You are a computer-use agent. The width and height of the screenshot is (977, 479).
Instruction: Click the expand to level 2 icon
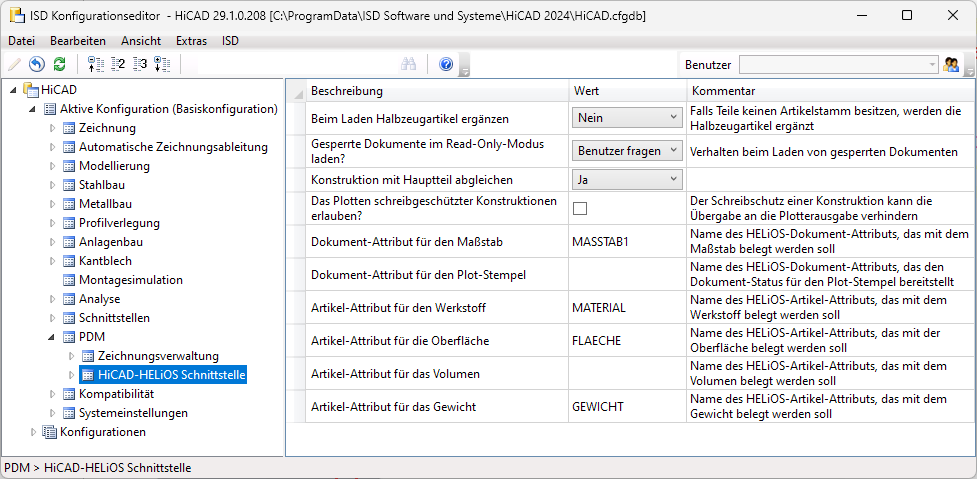pyautogui.click(x=118, y=64)
